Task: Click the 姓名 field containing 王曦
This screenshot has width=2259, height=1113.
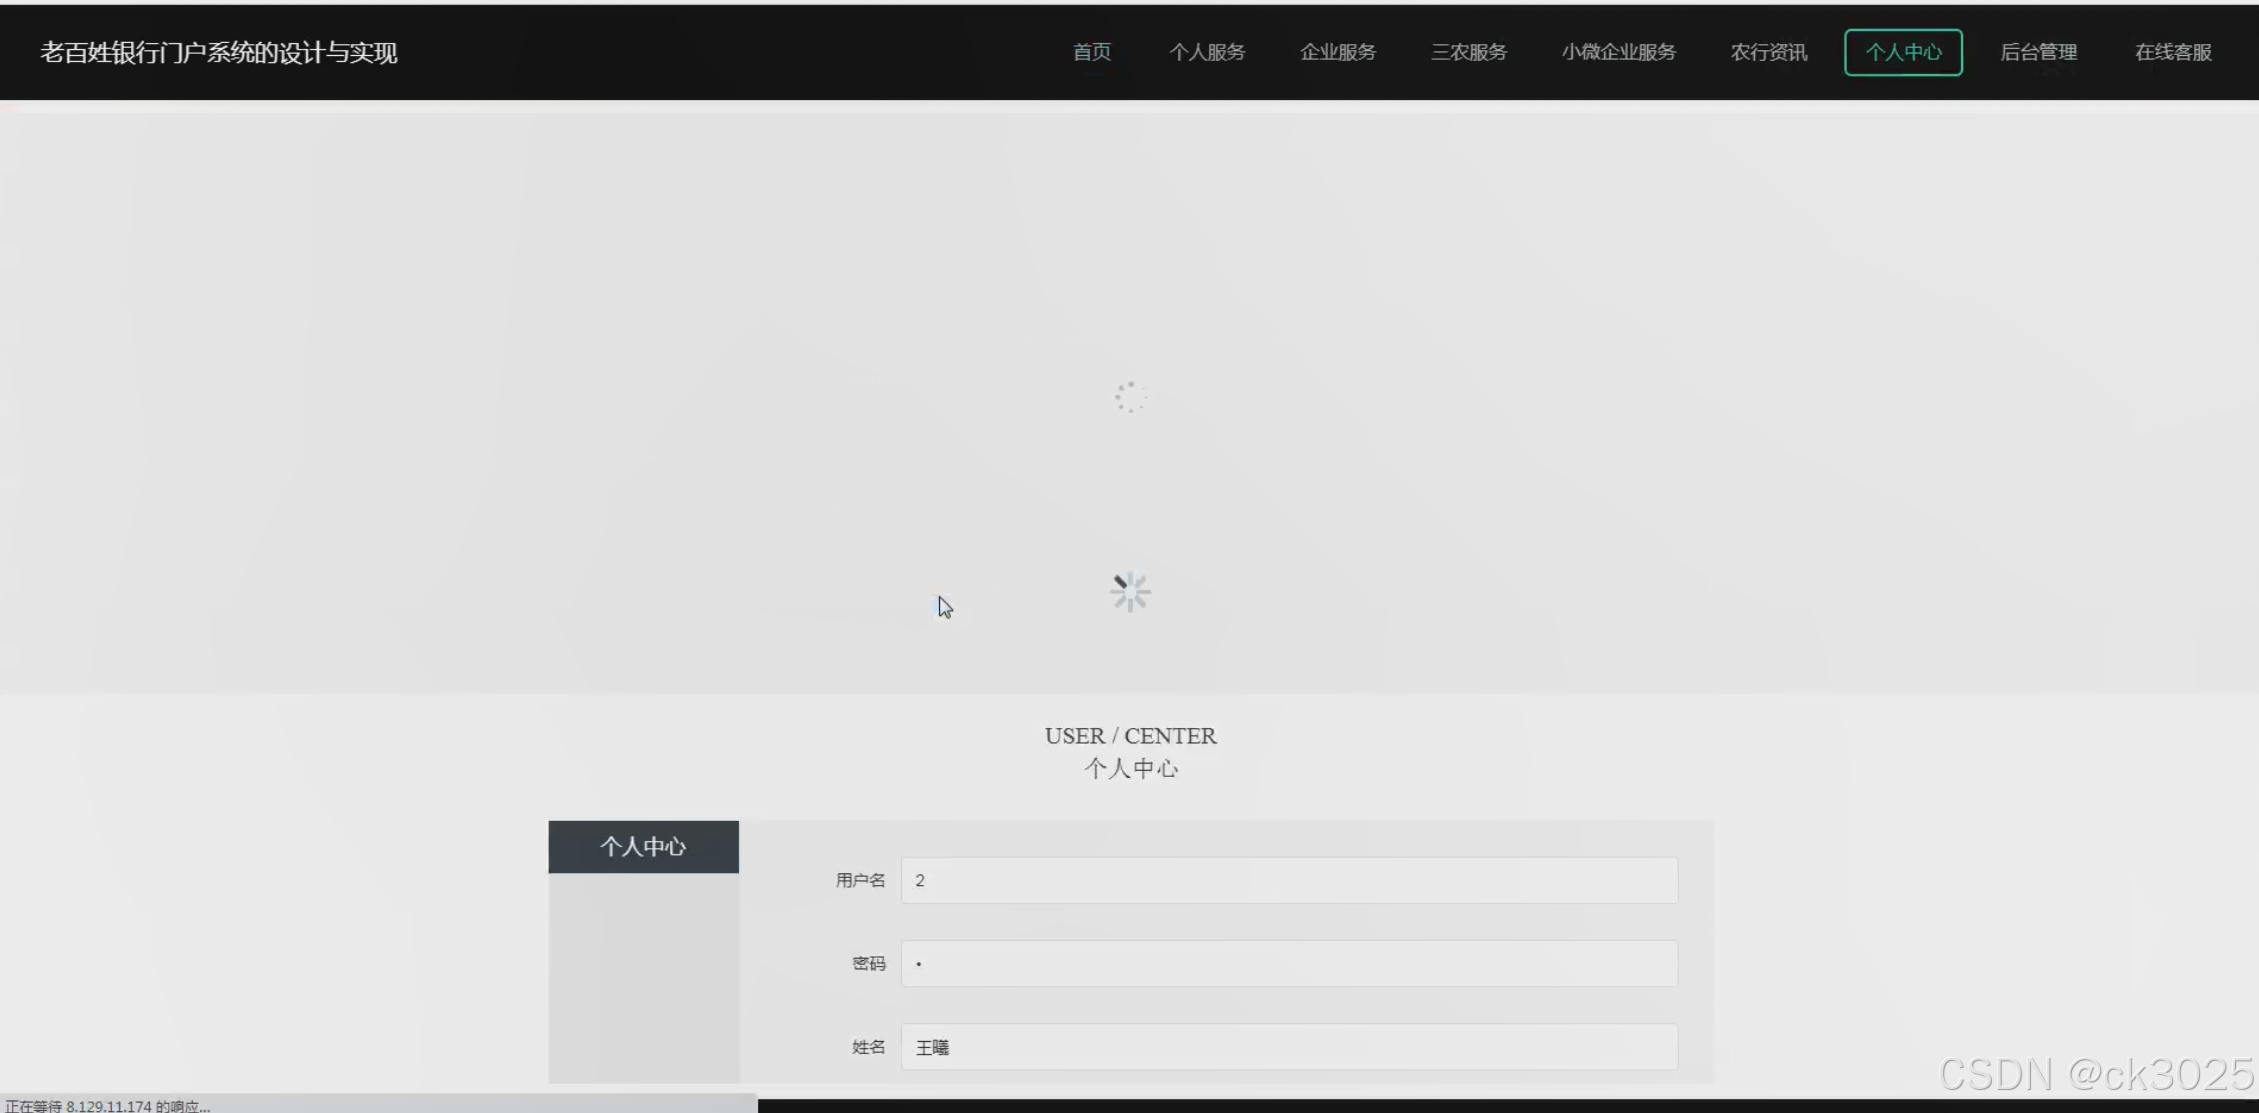Action: coord(1288,1047)
